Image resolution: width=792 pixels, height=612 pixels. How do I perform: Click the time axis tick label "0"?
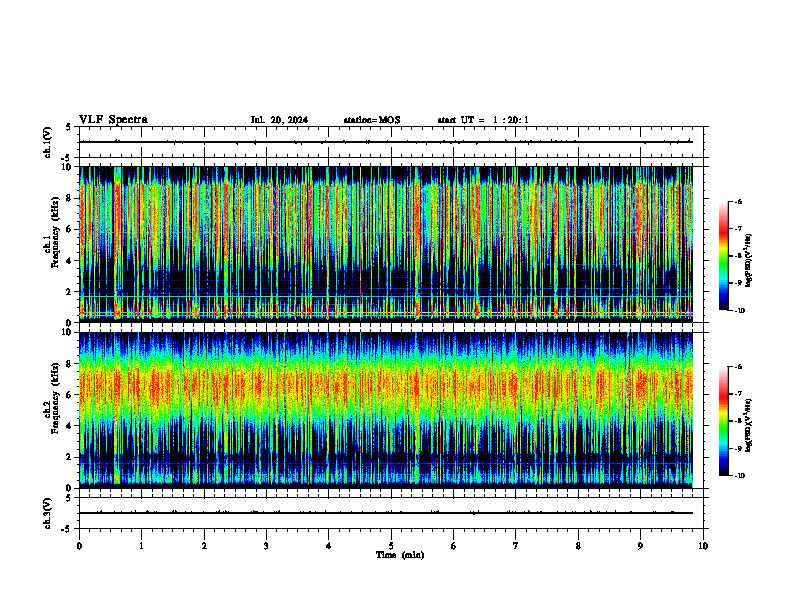pyautogui.click(x=79, y=546)
